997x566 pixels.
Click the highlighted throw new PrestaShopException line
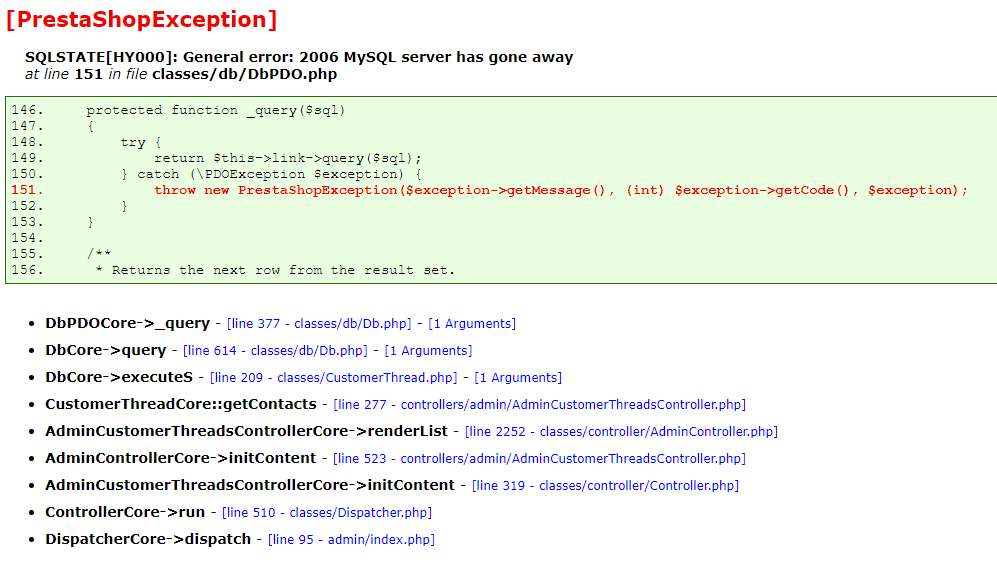561,190
